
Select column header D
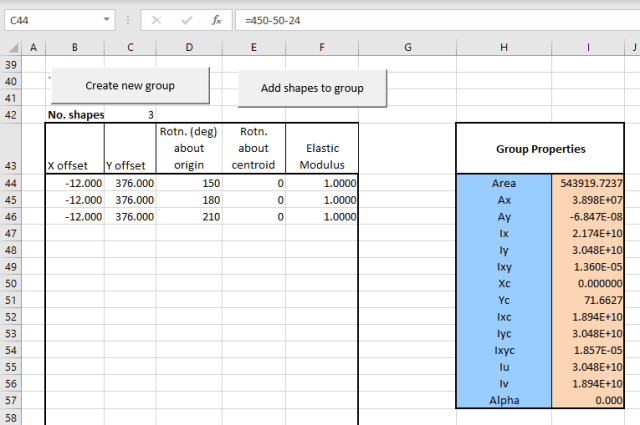[190, 47]
